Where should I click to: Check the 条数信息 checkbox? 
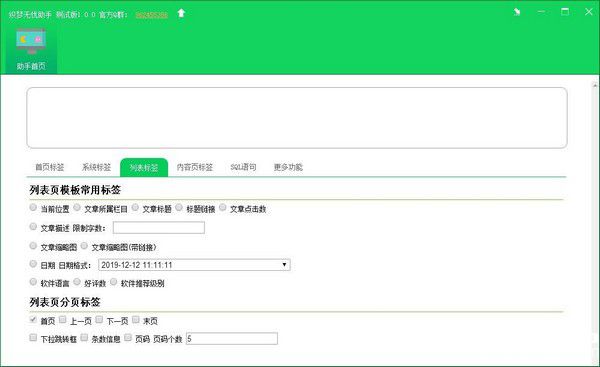[x=84, y=338]
